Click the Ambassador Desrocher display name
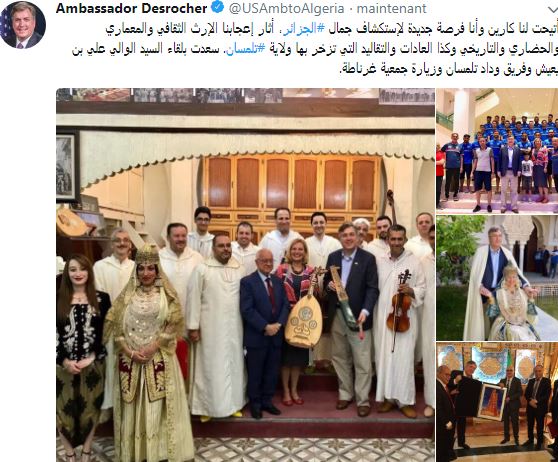Image resolution: width=558 pixels, height=462 pixels. (x=131, y=8)
